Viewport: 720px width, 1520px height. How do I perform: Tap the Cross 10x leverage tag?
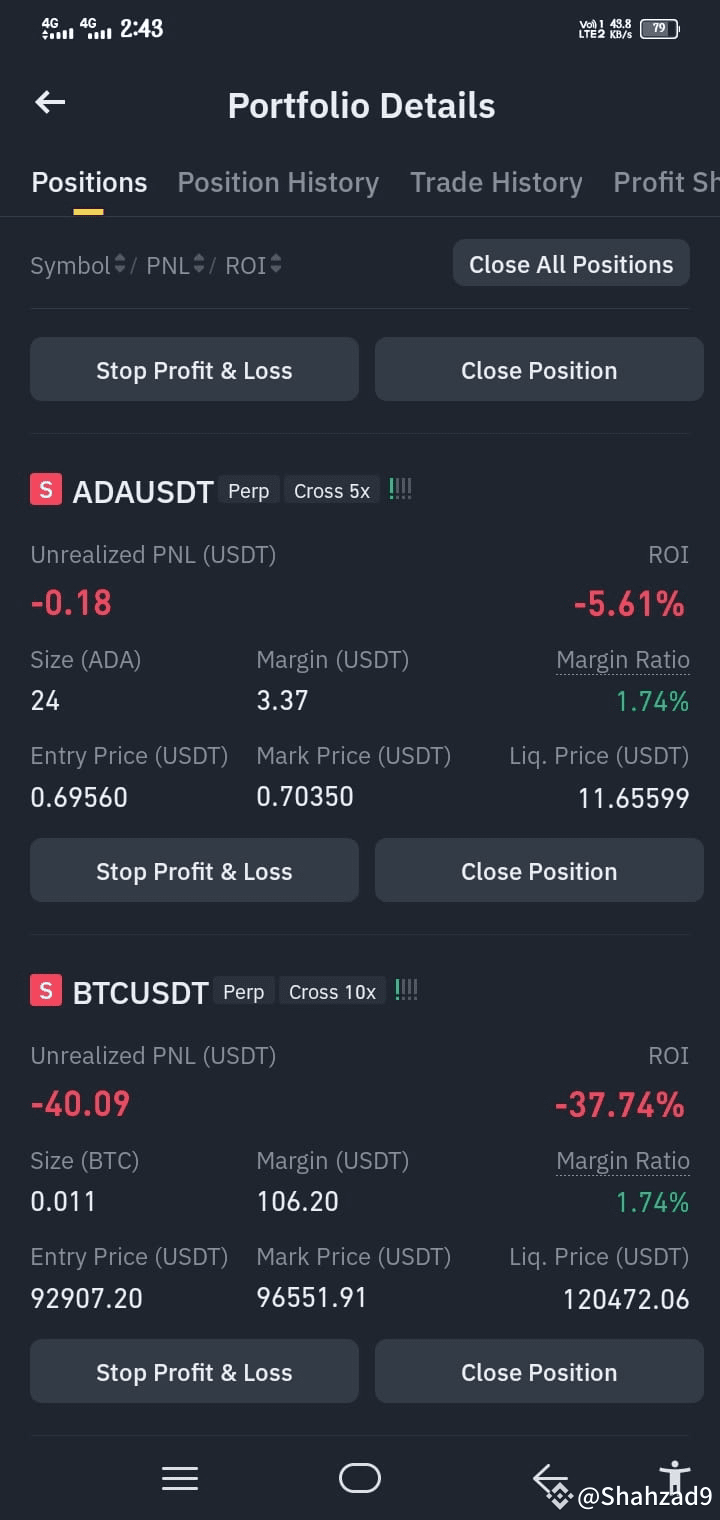tap(332, 992)
